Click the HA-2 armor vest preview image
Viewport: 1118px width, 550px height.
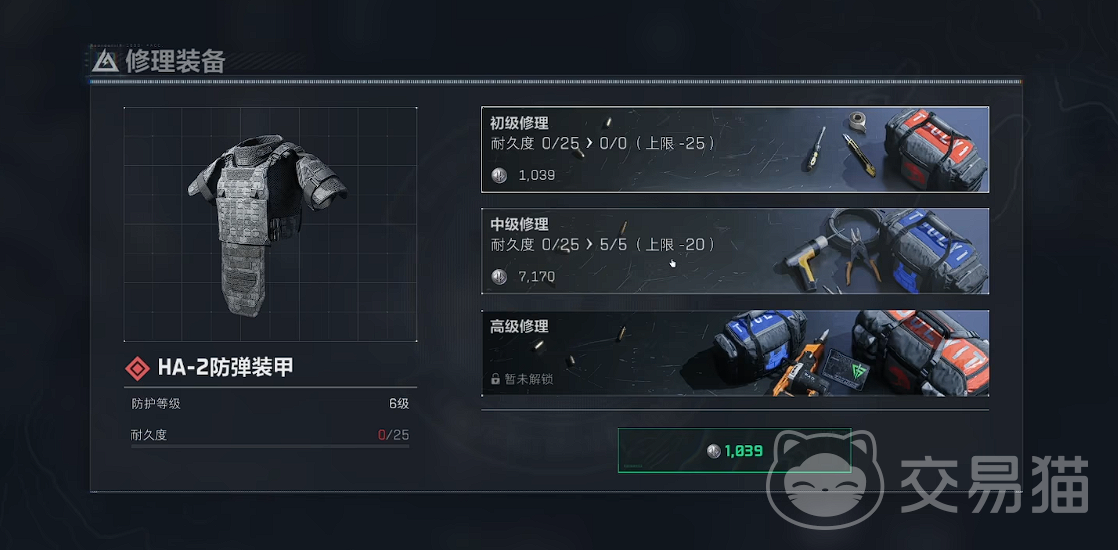coord(267,225)
